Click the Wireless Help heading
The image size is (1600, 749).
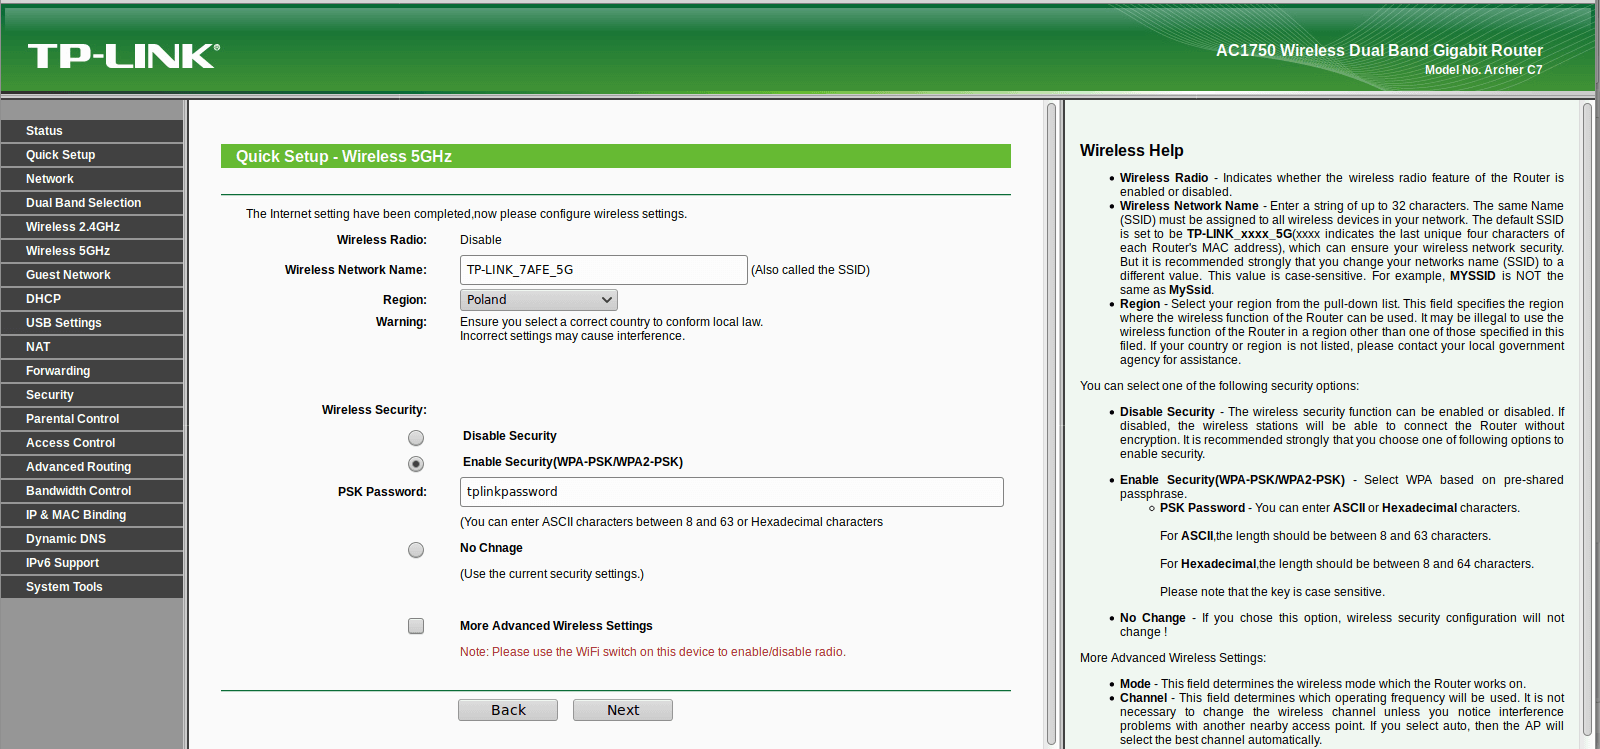pyautogui.click(x=1132, y=150)
